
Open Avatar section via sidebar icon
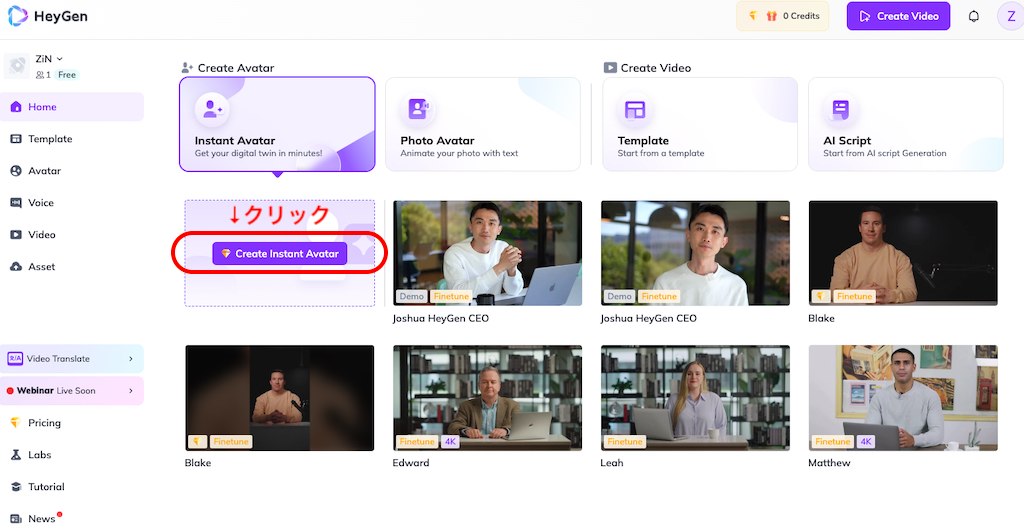tap(16, 171)
